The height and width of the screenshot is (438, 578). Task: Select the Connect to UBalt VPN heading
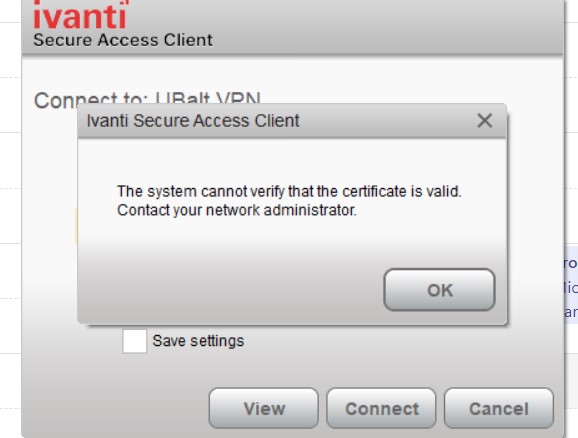pos(147,98)
